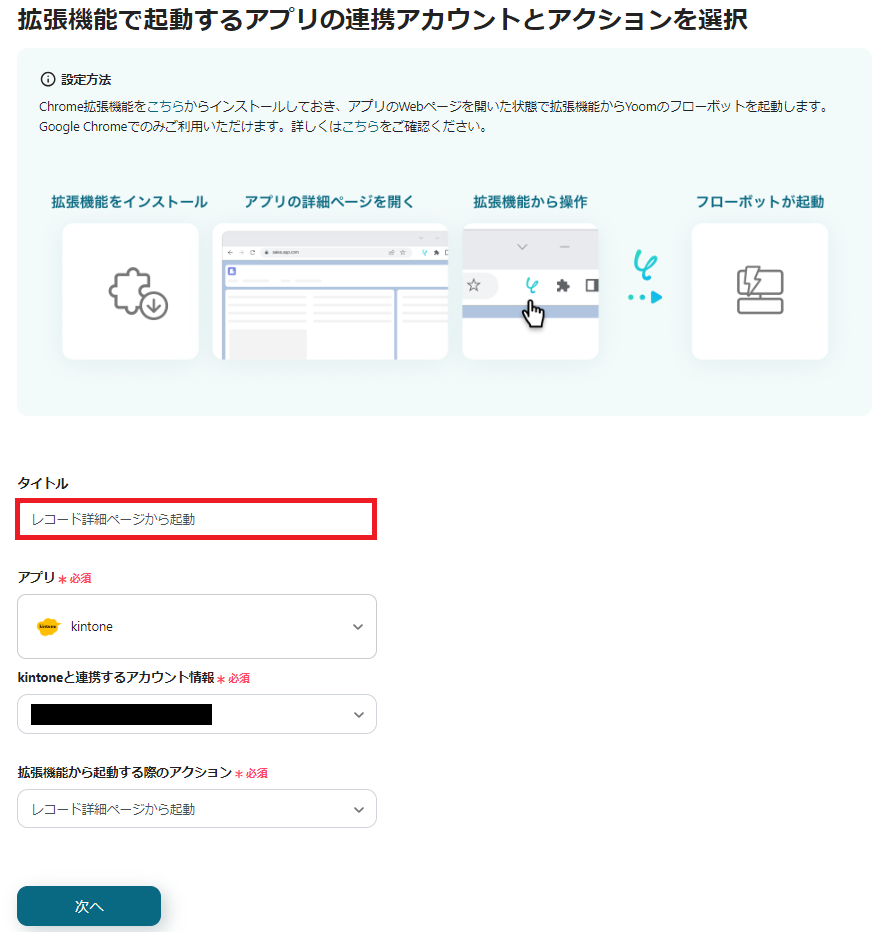Click the タイトル field label
This screenshot has width=892, height=932.
point(43,483)
